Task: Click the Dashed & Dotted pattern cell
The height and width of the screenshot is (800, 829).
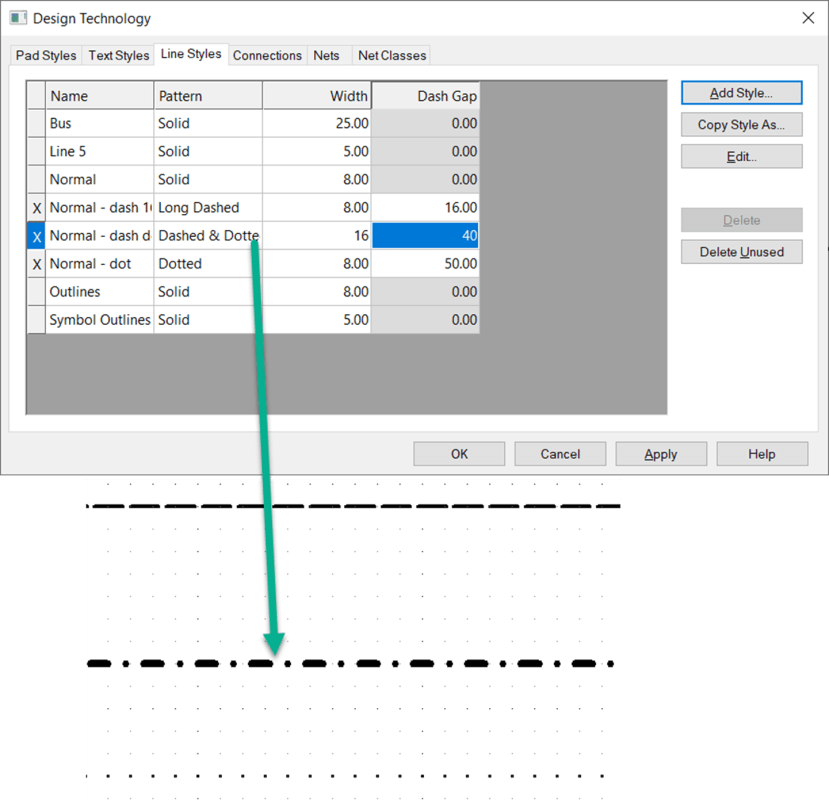Action: [208, 236]
